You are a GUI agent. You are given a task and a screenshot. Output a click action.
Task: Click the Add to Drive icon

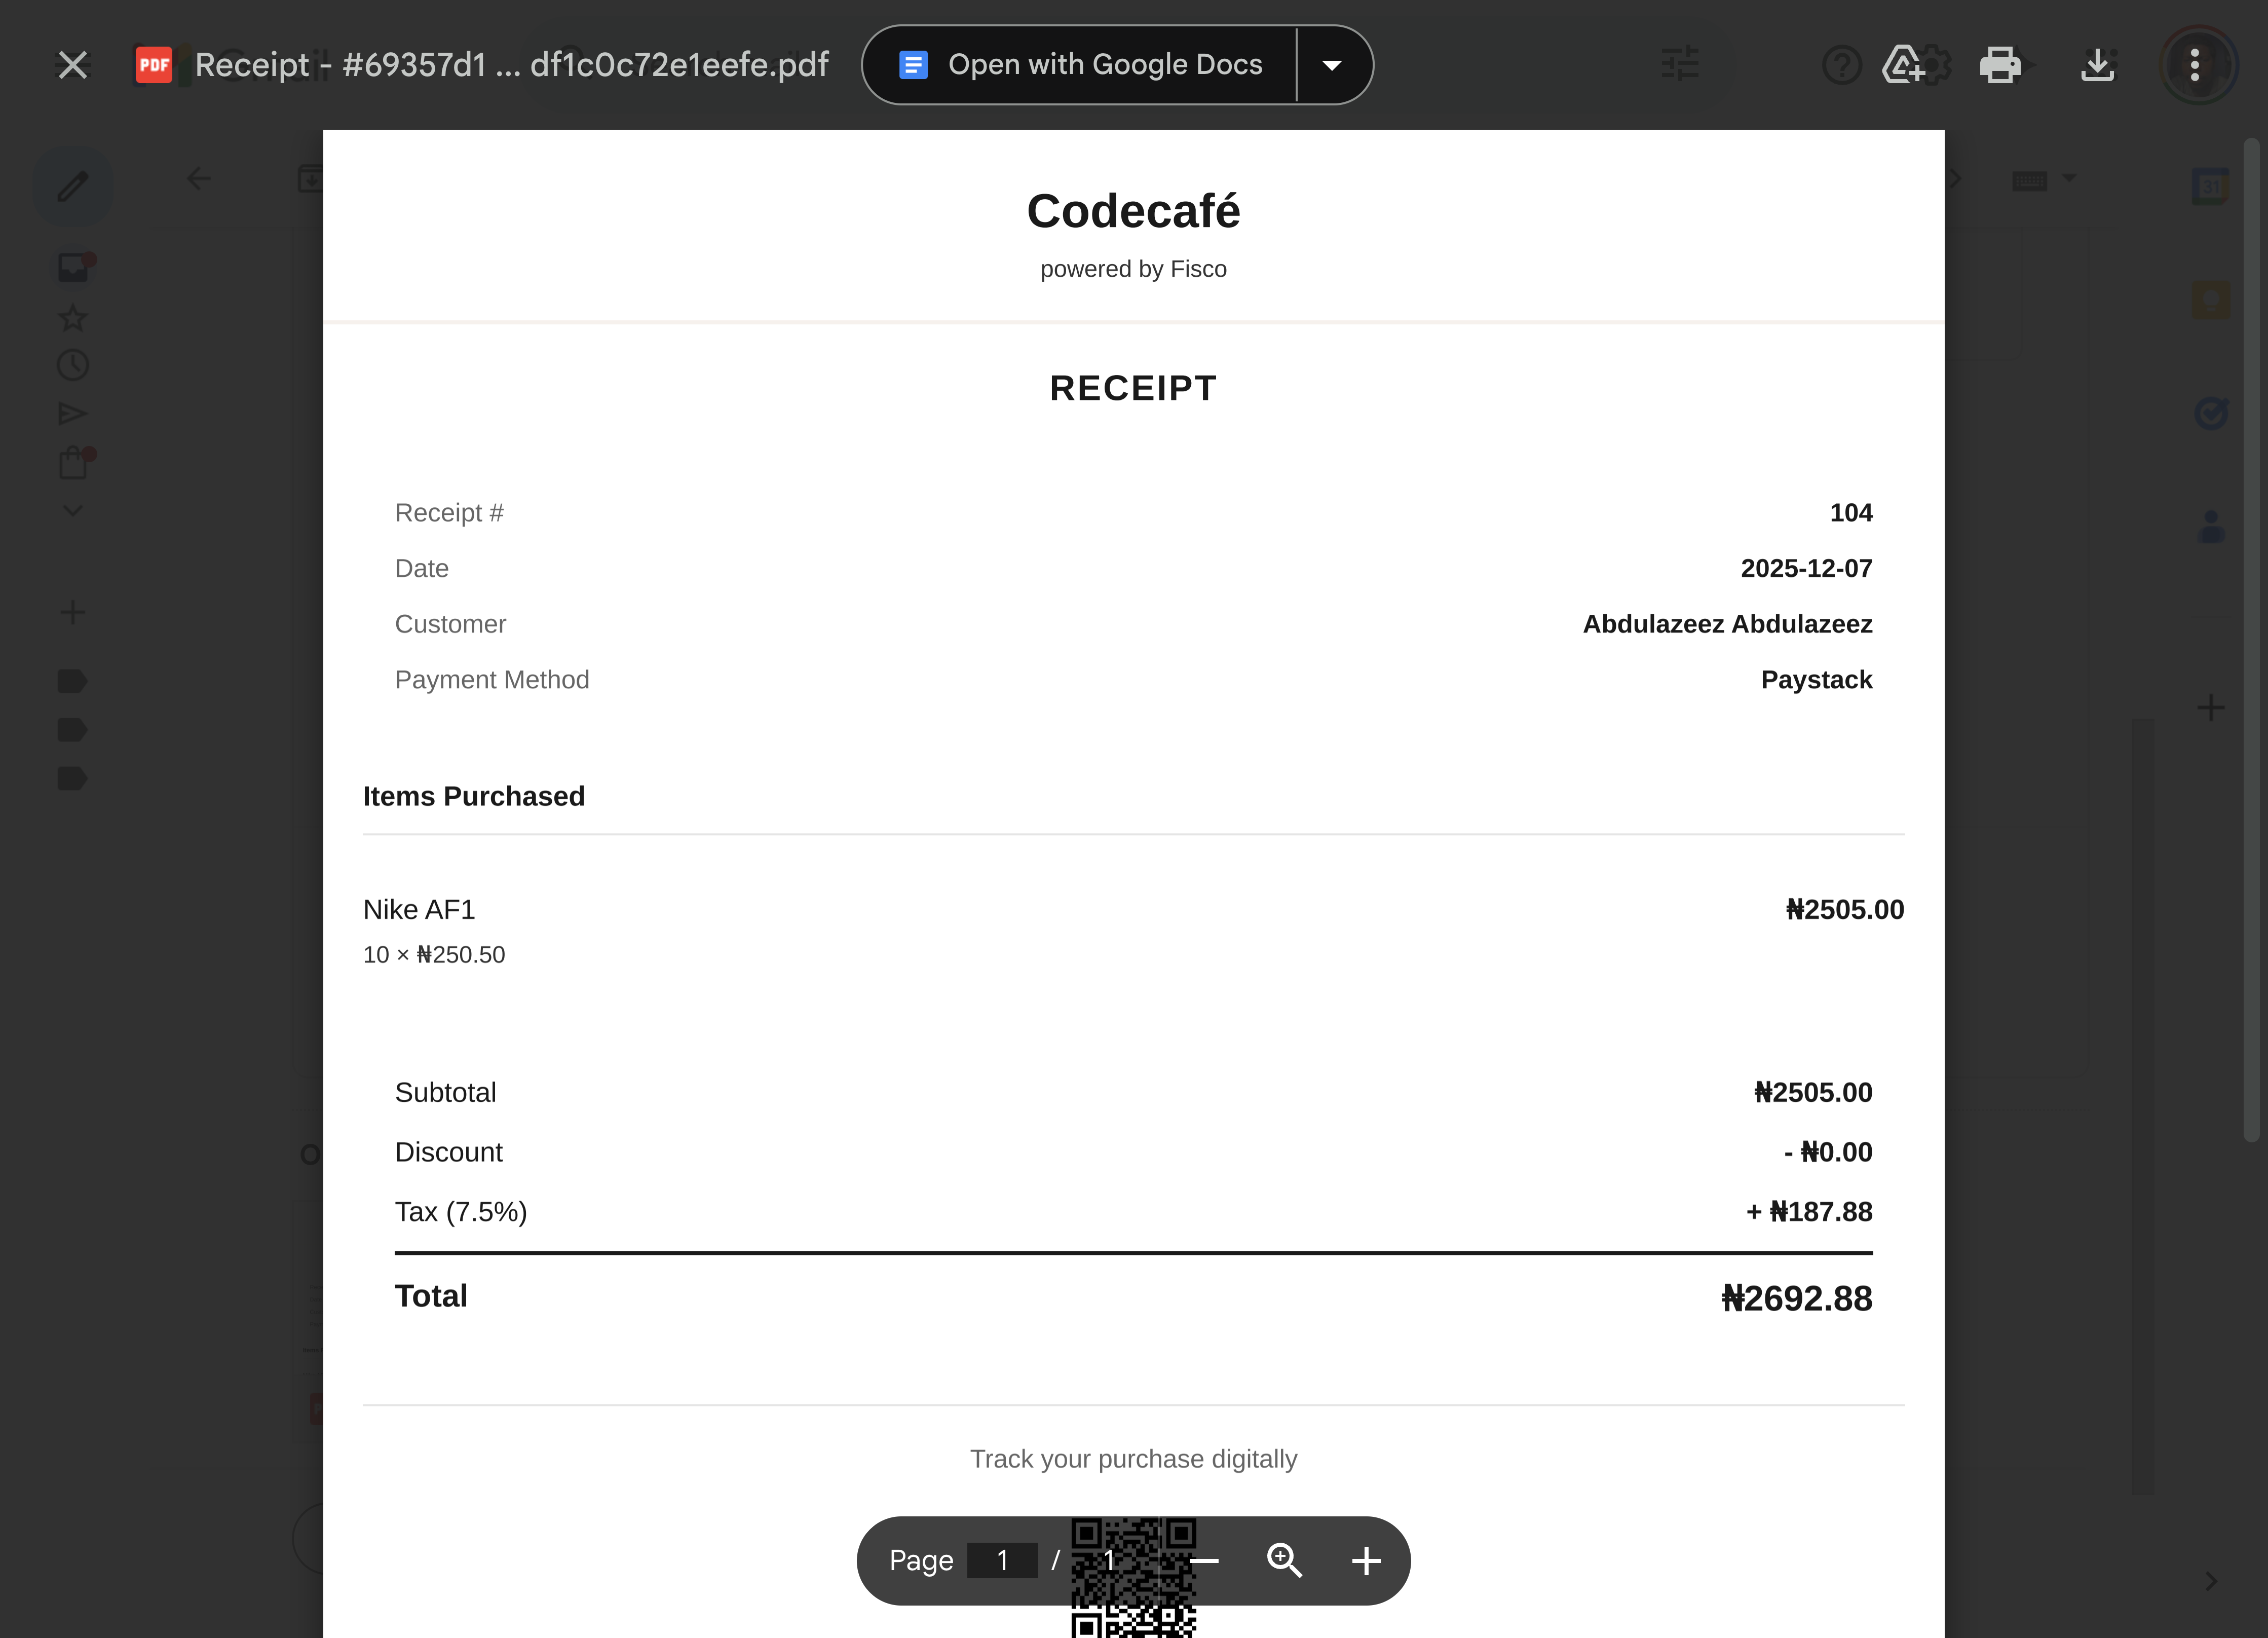pyautogui.click(x=1902, y=65)
